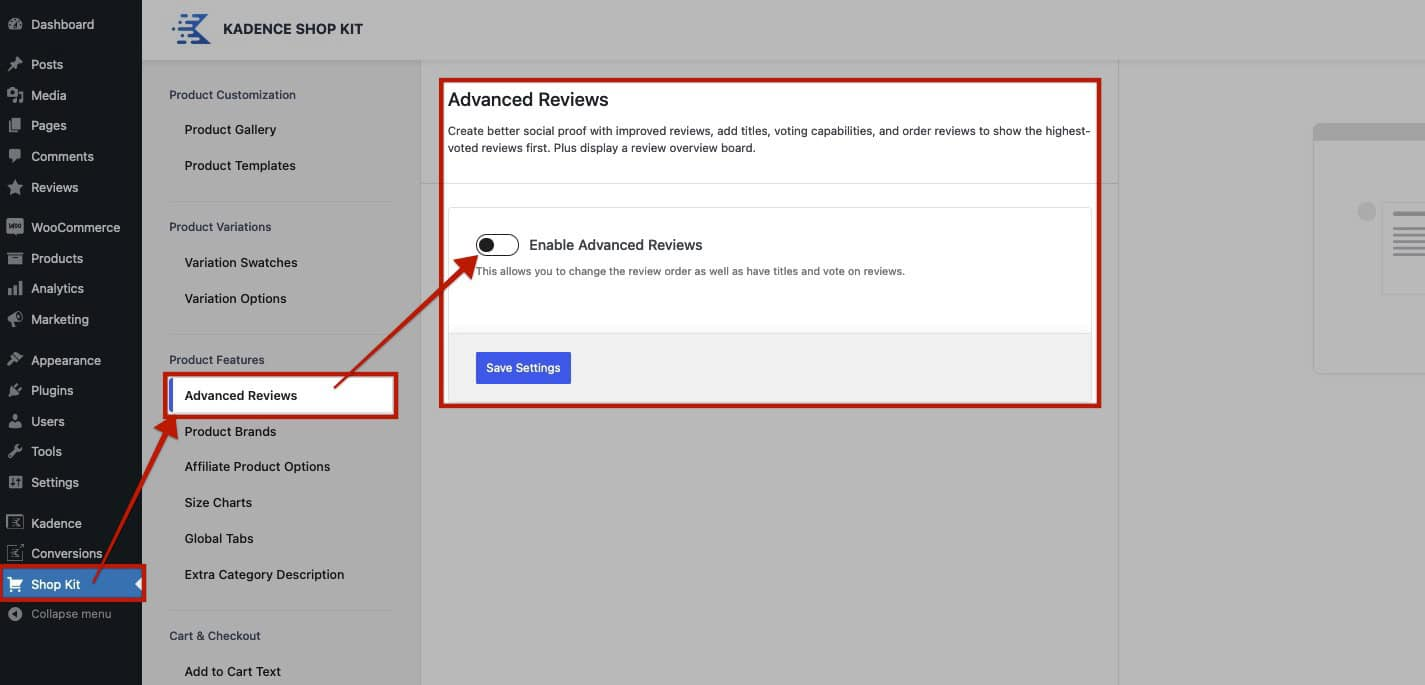Open the Global Tabs settings link
The height and width of the screenshot is (685, 1425).
(x=219, y=538)
